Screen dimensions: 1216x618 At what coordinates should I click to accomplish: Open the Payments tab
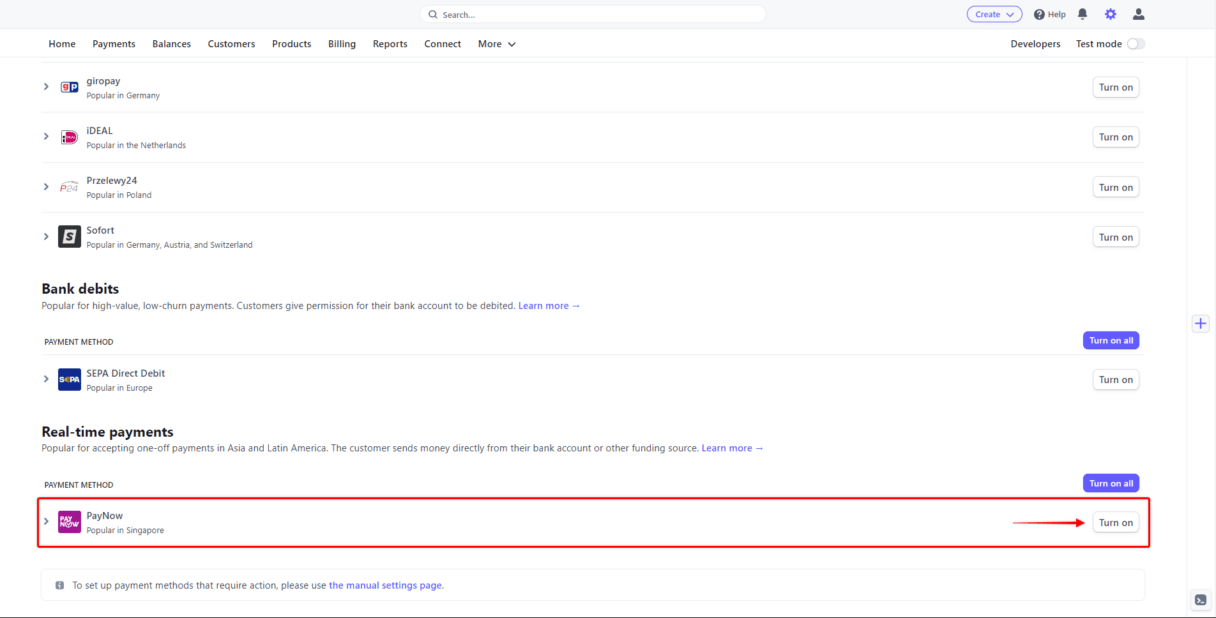114,44
